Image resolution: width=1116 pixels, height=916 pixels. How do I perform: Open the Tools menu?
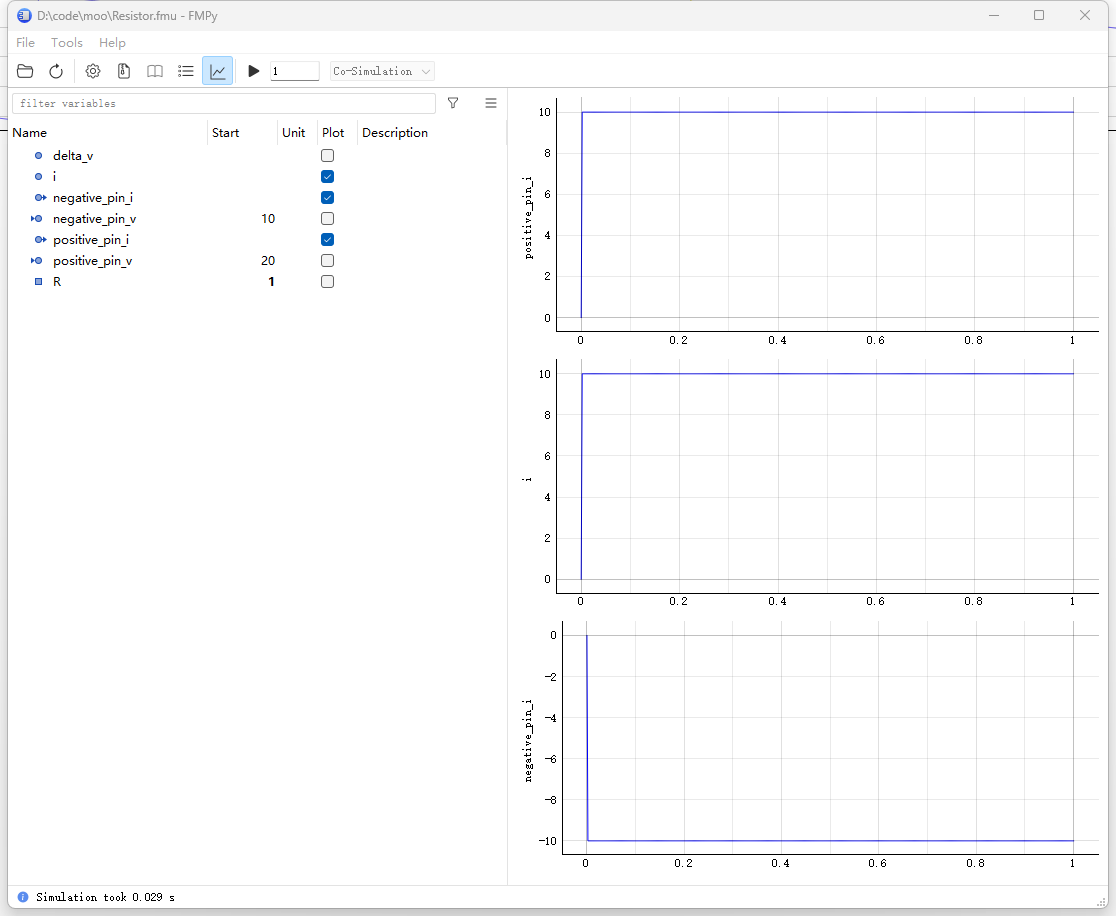tap(67, 43)
